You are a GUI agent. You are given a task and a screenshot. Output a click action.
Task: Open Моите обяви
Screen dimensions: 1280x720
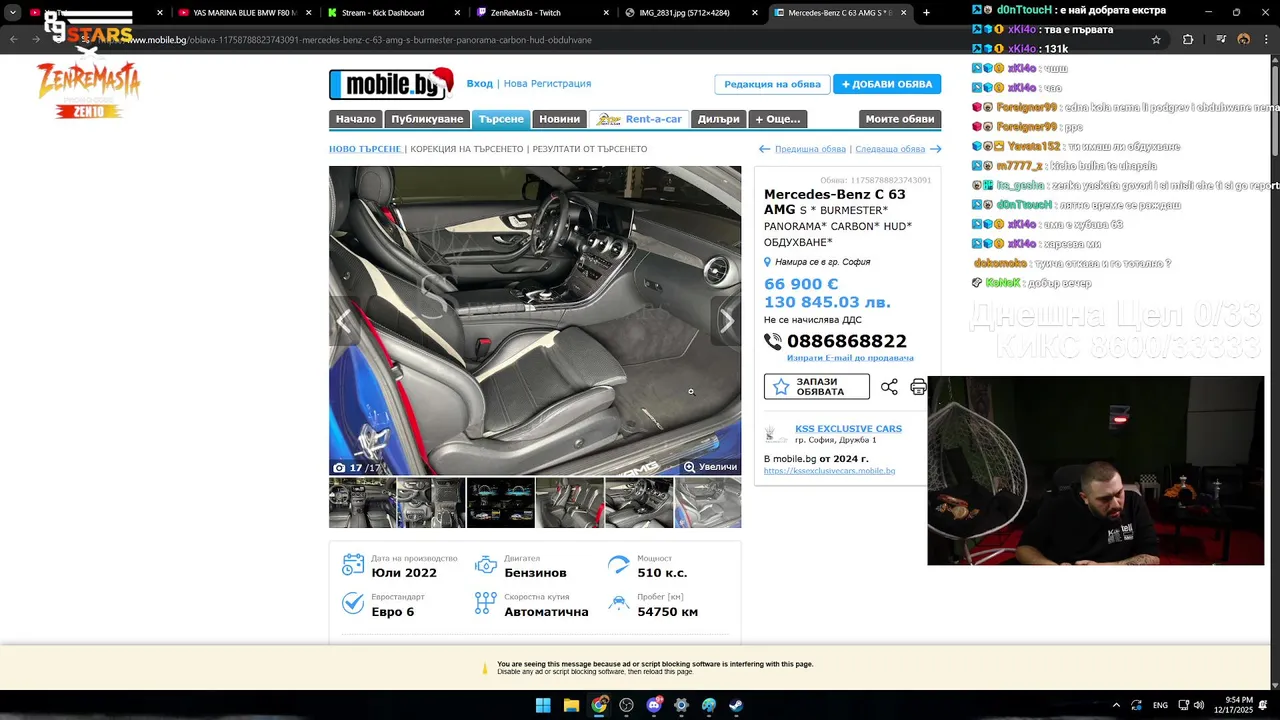(900, 119)
